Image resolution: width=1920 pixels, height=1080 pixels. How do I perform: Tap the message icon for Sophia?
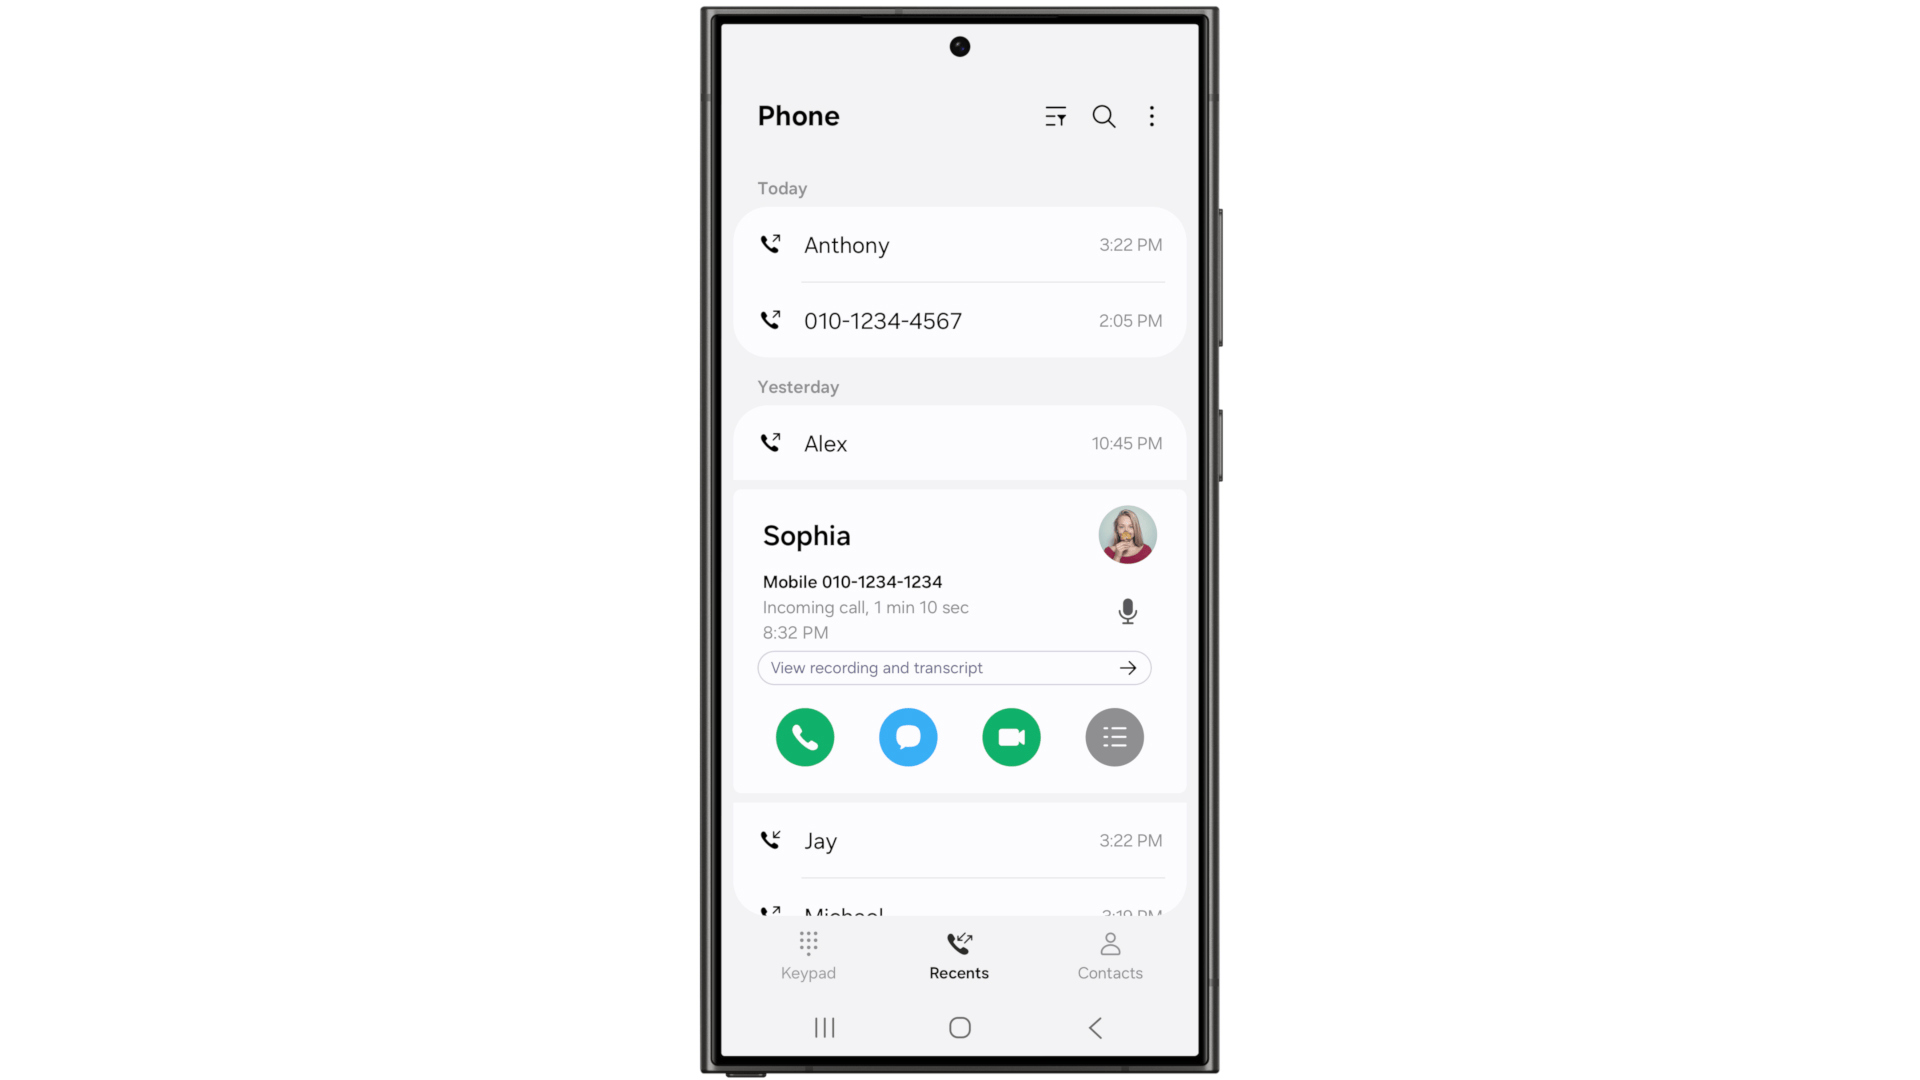pos(907,736)
